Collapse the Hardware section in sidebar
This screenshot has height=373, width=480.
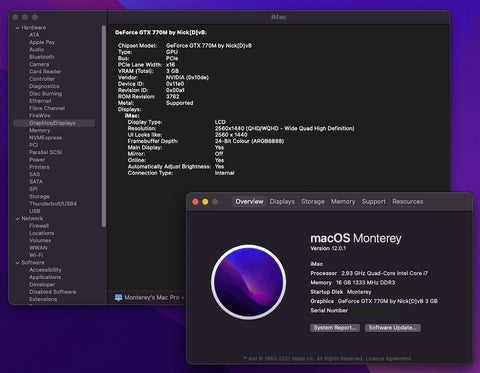click(x=18, y=28)
